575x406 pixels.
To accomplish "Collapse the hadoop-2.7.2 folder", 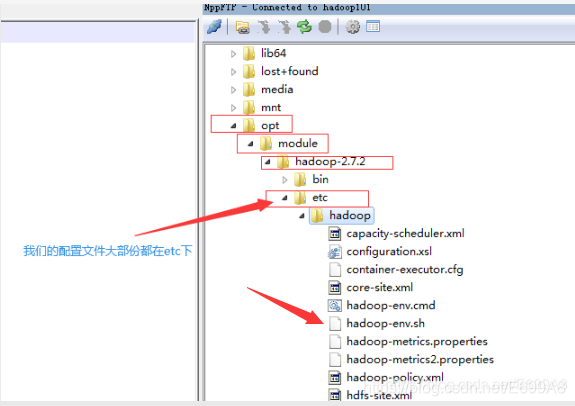I will (x=268, y=162).
